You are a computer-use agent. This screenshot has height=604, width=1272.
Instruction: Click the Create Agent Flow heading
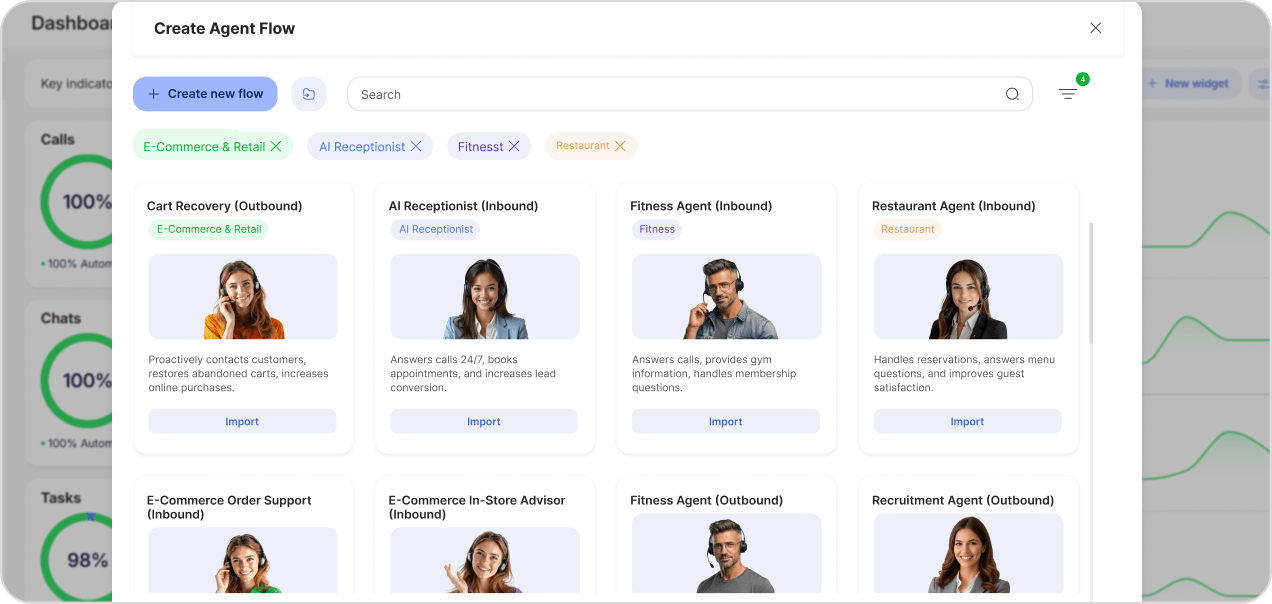coord(224,28)
